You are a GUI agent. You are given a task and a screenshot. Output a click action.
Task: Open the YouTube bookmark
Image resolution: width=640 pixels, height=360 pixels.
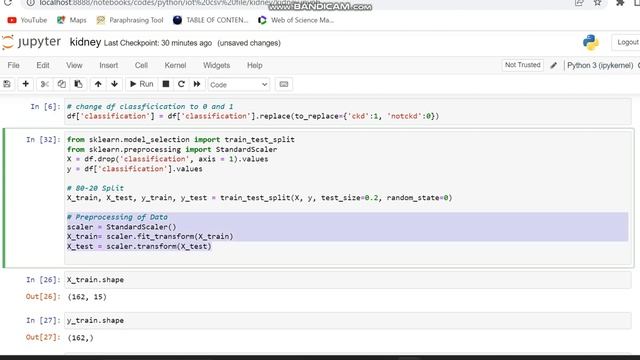pos(27,20)
